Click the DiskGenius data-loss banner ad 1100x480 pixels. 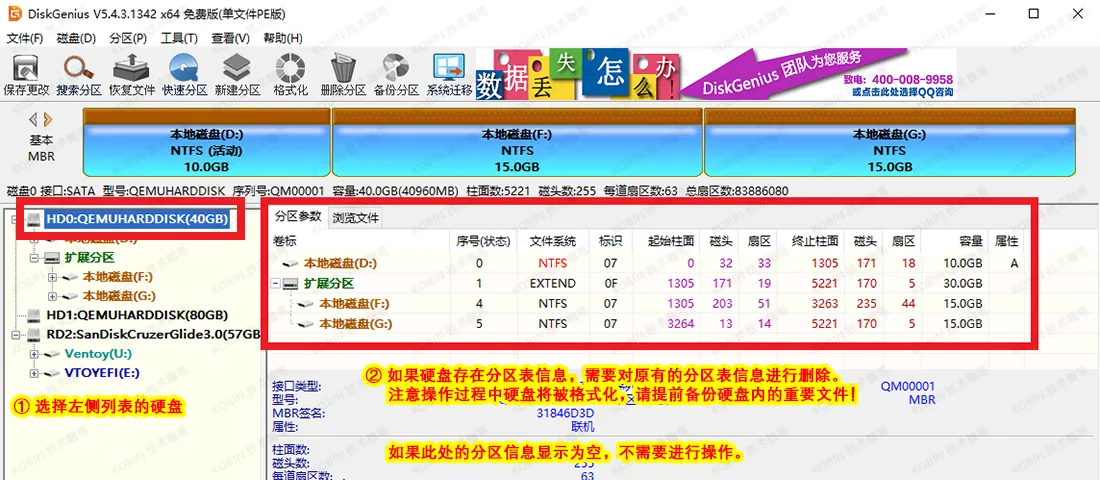[718, 74]
